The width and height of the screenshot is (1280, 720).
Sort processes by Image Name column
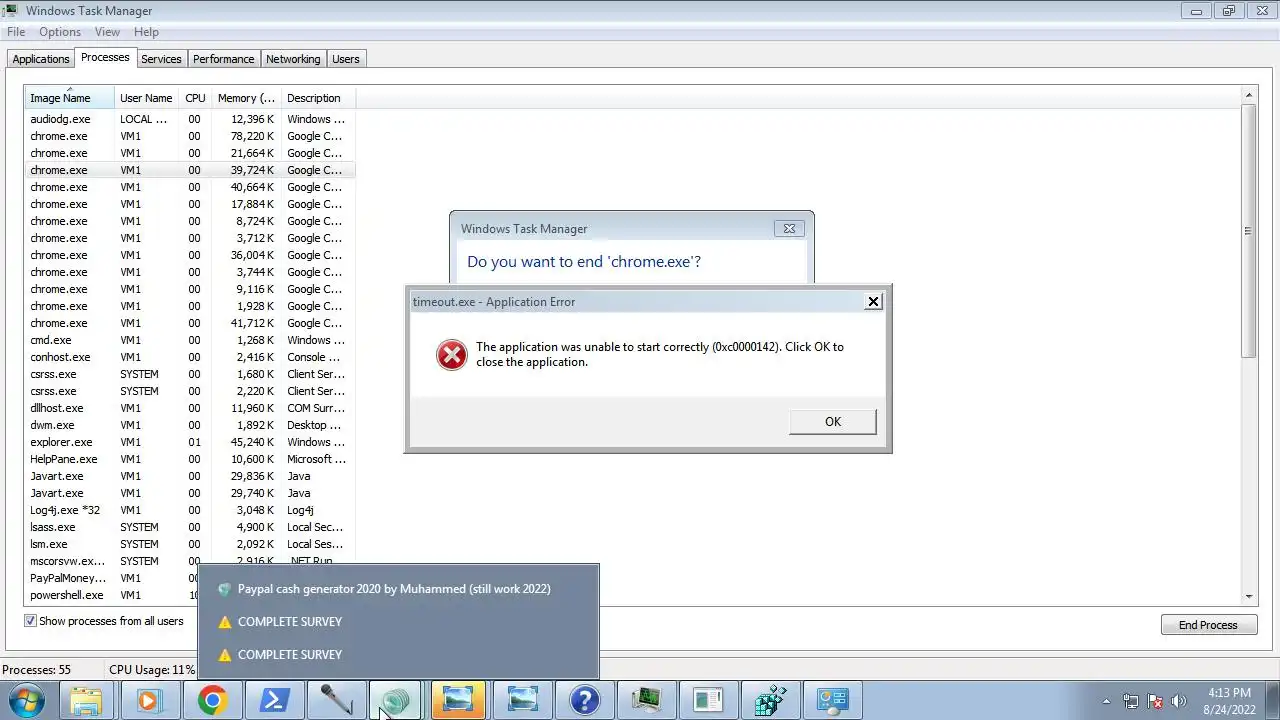click(x=69, y=98)
